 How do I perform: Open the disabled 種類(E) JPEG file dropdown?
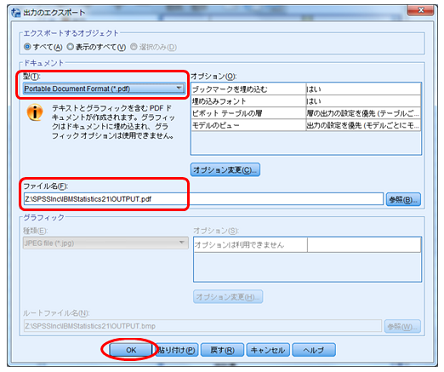tap(105, 243)
